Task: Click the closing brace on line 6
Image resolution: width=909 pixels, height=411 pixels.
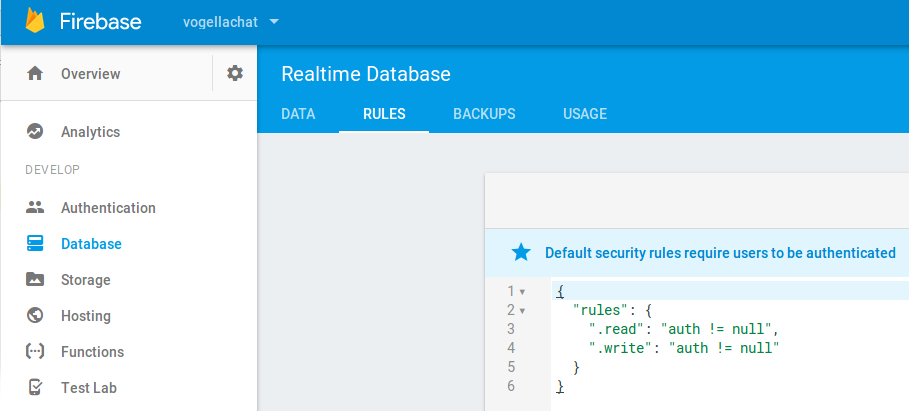Action: pos(560,387)
